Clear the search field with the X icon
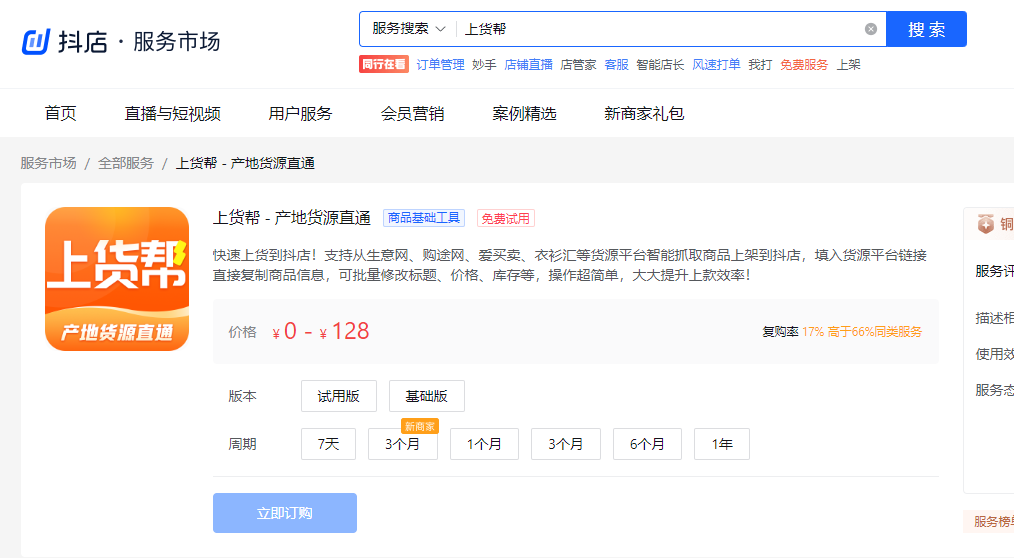 point(870,29)
